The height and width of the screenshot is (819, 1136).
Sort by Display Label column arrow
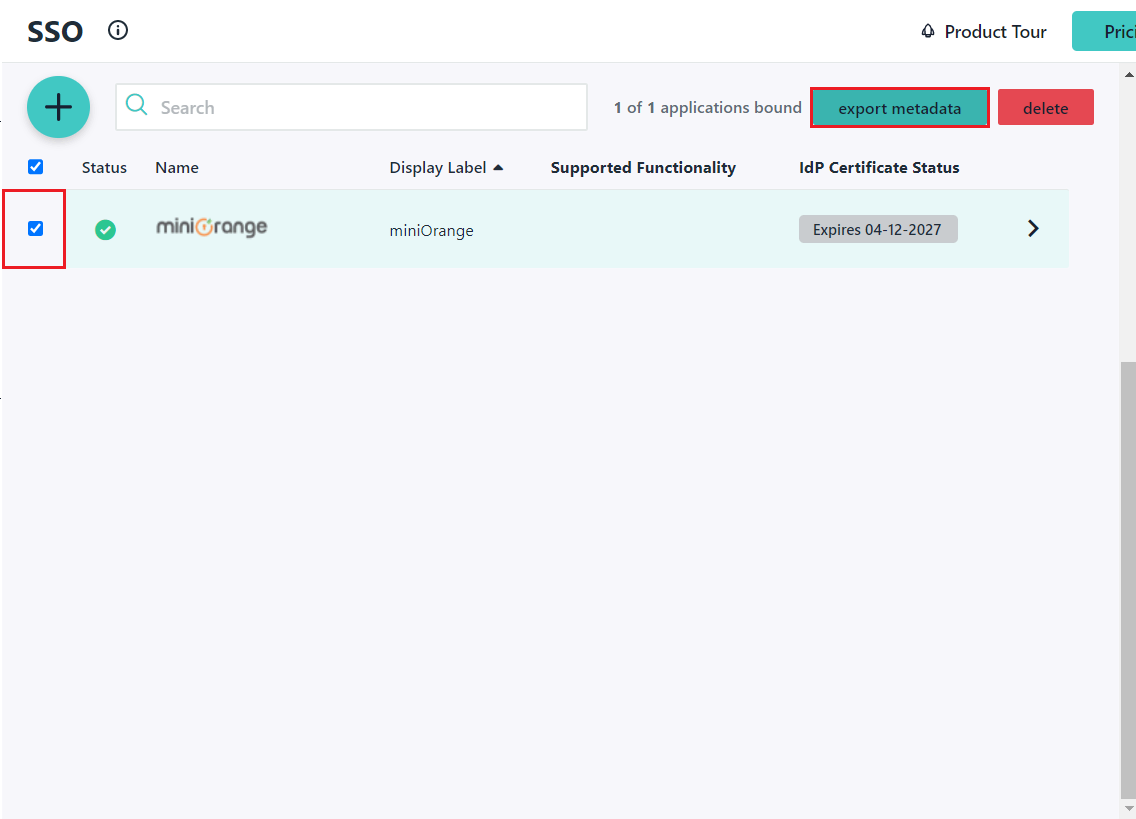(x=498, y=167)
